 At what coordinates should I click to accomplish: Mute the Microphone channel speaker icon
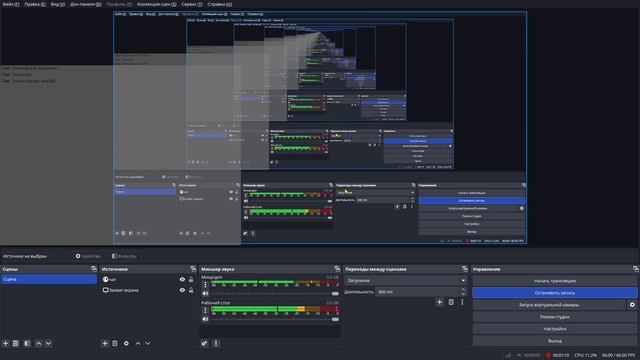[205, 293]
